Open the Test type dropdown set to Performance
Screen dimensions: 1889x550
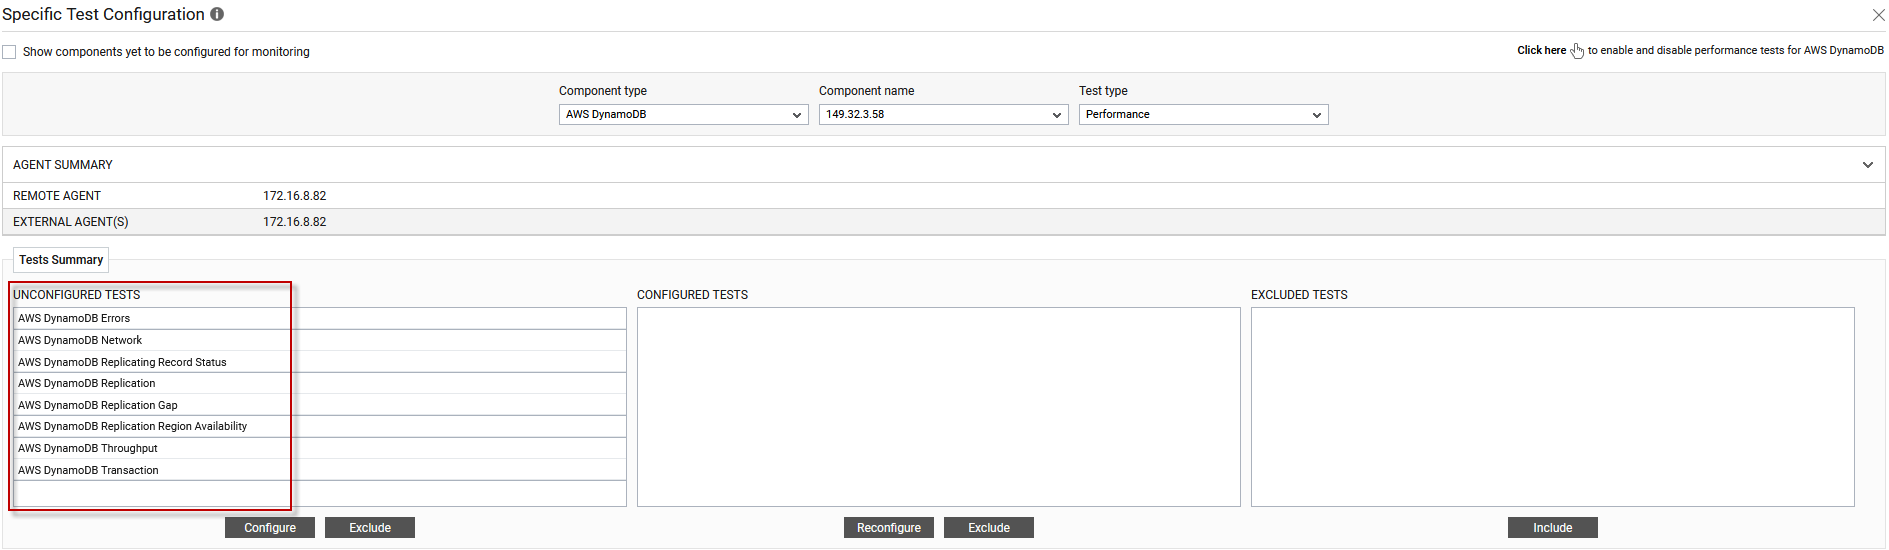[x=1203, y=115]
